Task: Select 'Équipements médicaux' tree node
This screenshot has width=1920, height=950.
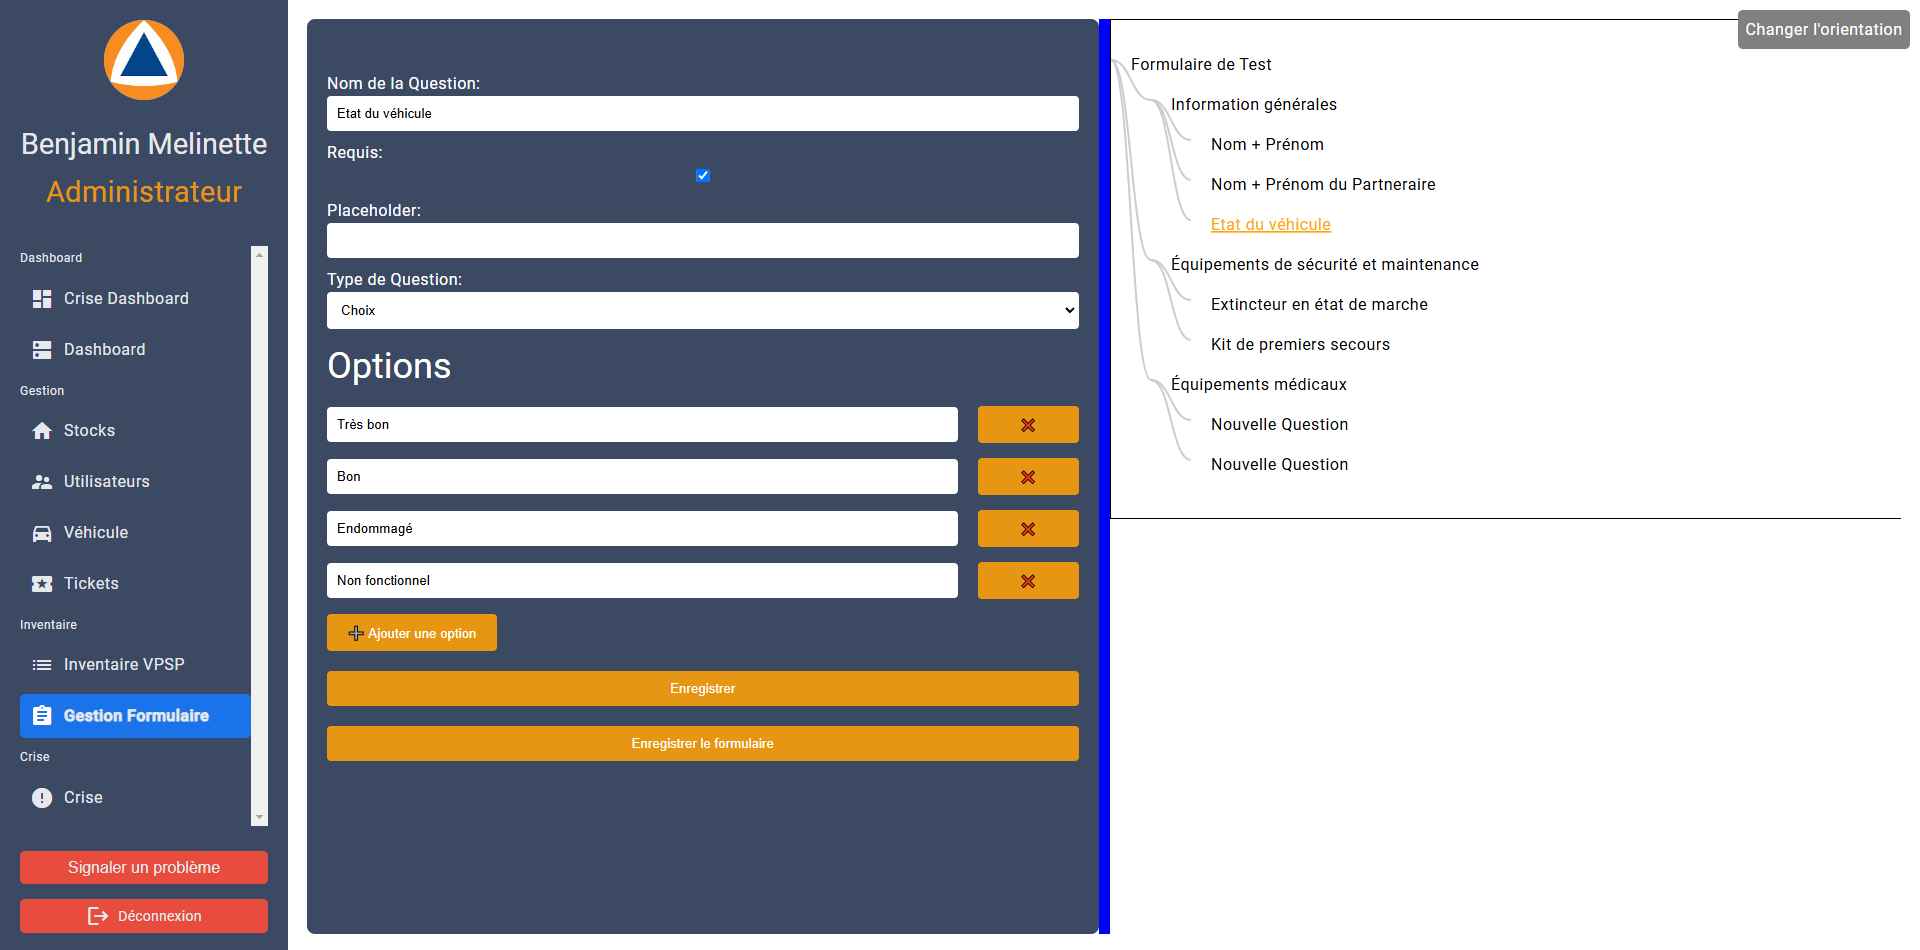Action: (1258, 385)
